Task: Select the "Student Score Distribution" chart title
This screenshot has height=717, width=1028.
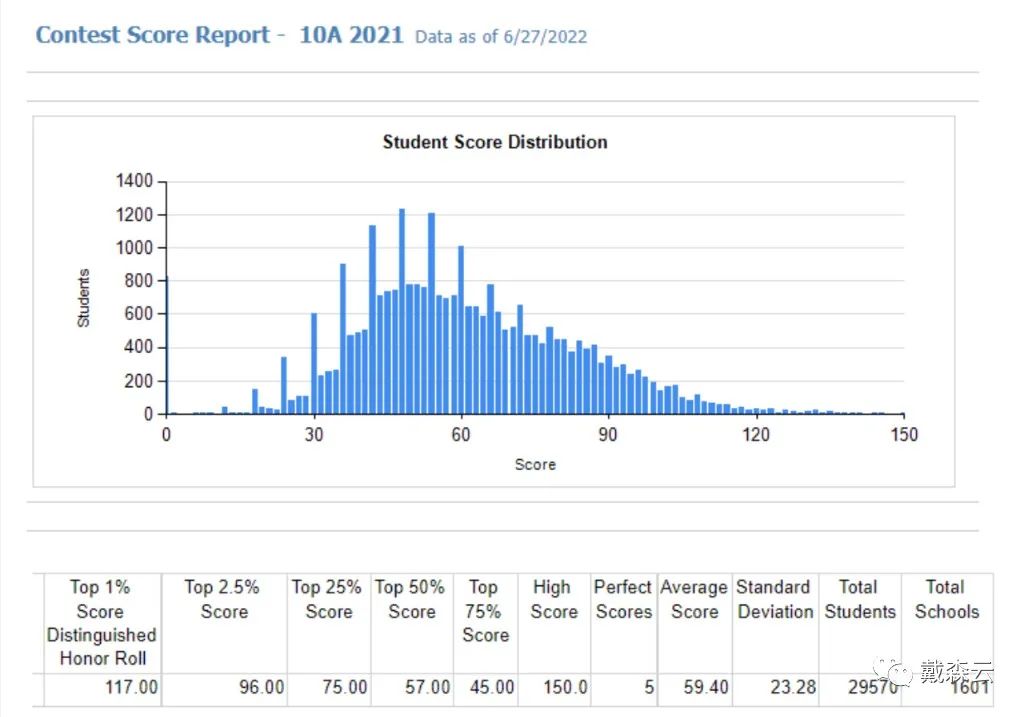Action: (495, 142)
